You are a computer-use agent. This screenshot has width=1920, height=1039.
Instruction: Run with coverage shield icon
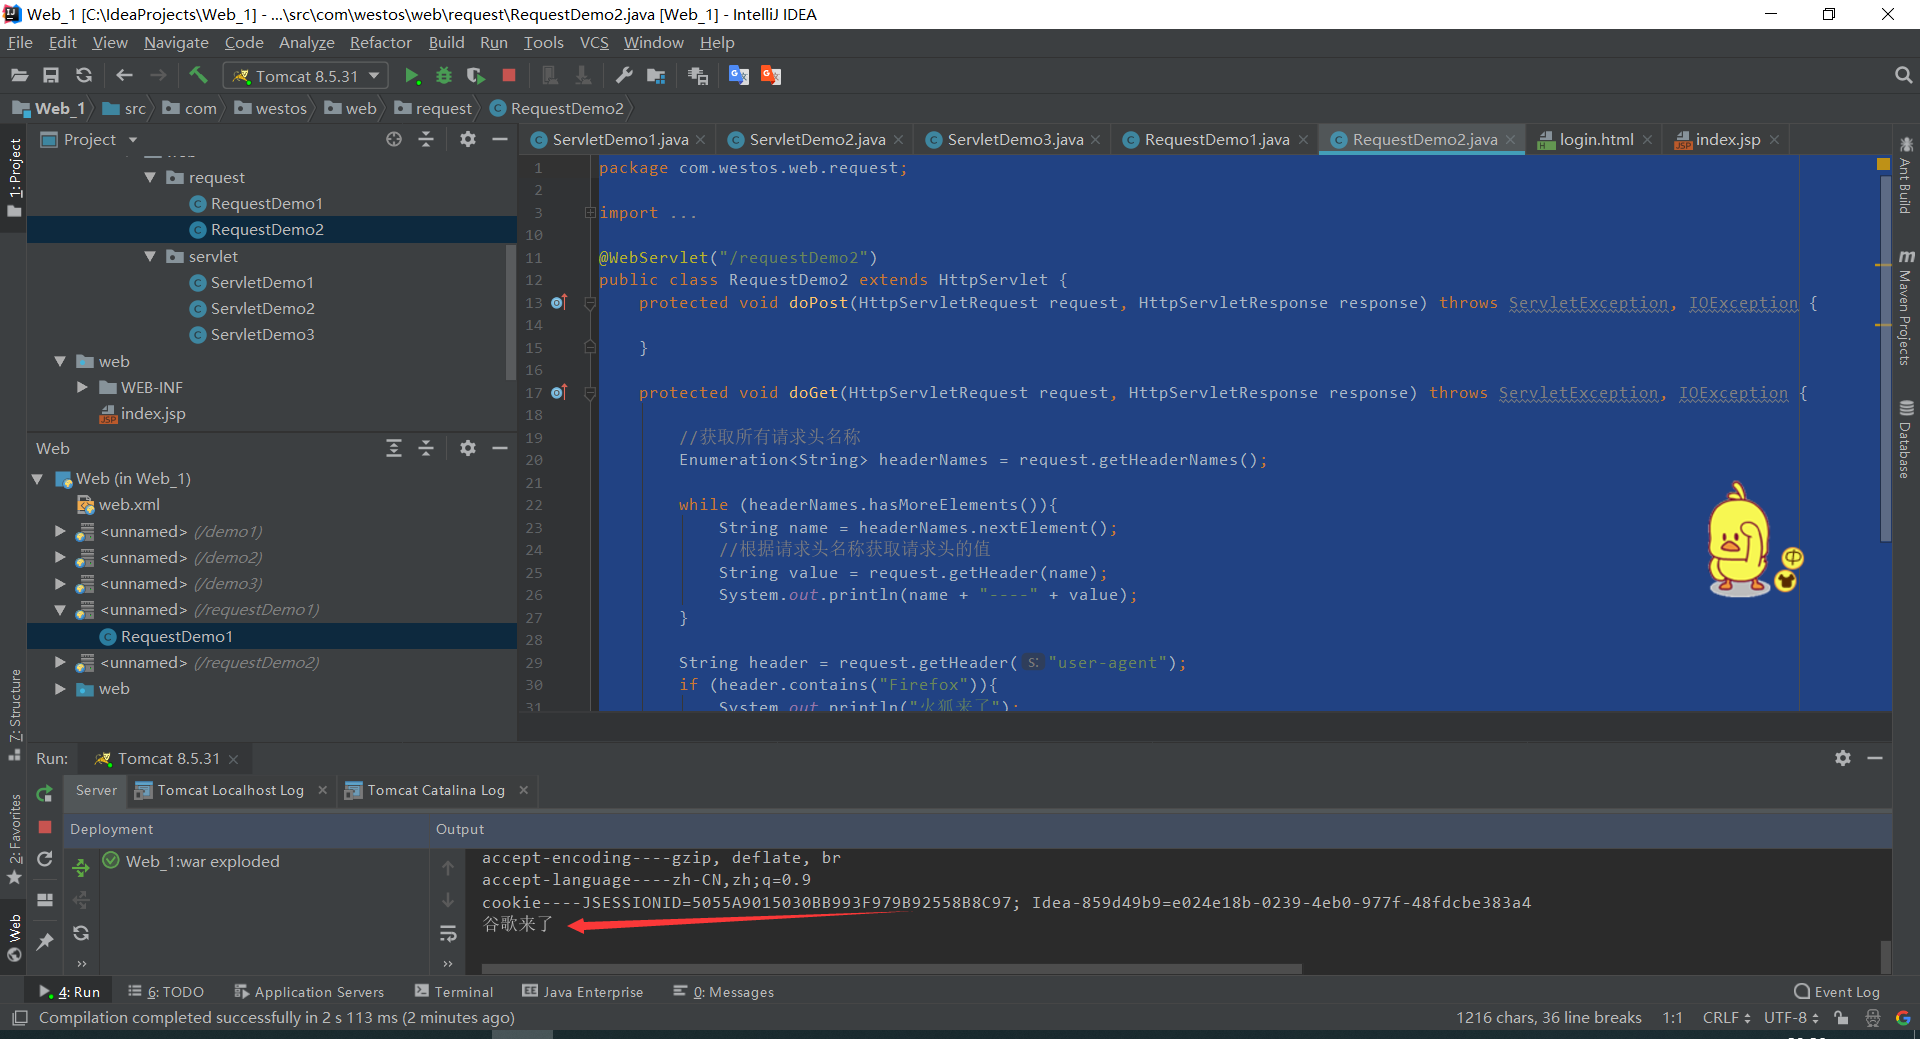476,75
